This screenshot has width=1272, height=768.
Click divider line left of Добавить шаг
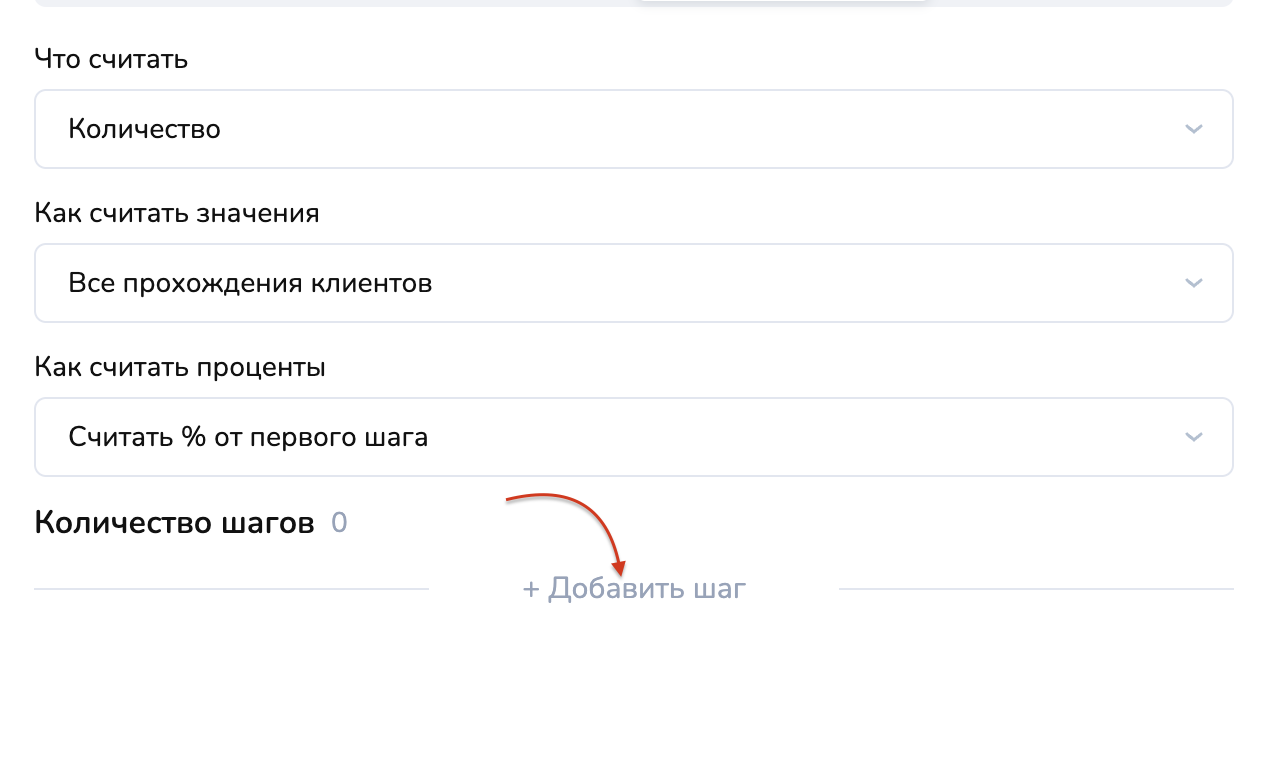click(x=231, y=589)
